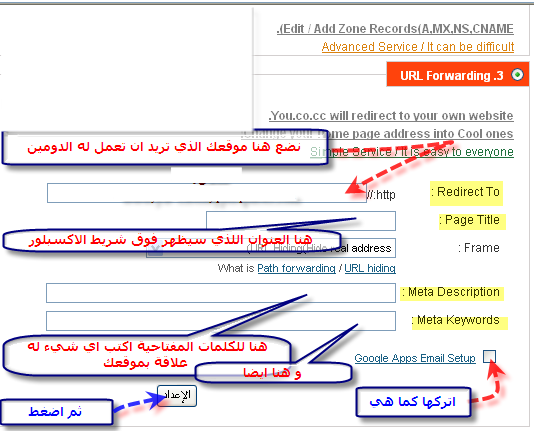Tick the Google Apps Email Setup checkbox
The image size is (534, 431).
click(x=489, y=357)
